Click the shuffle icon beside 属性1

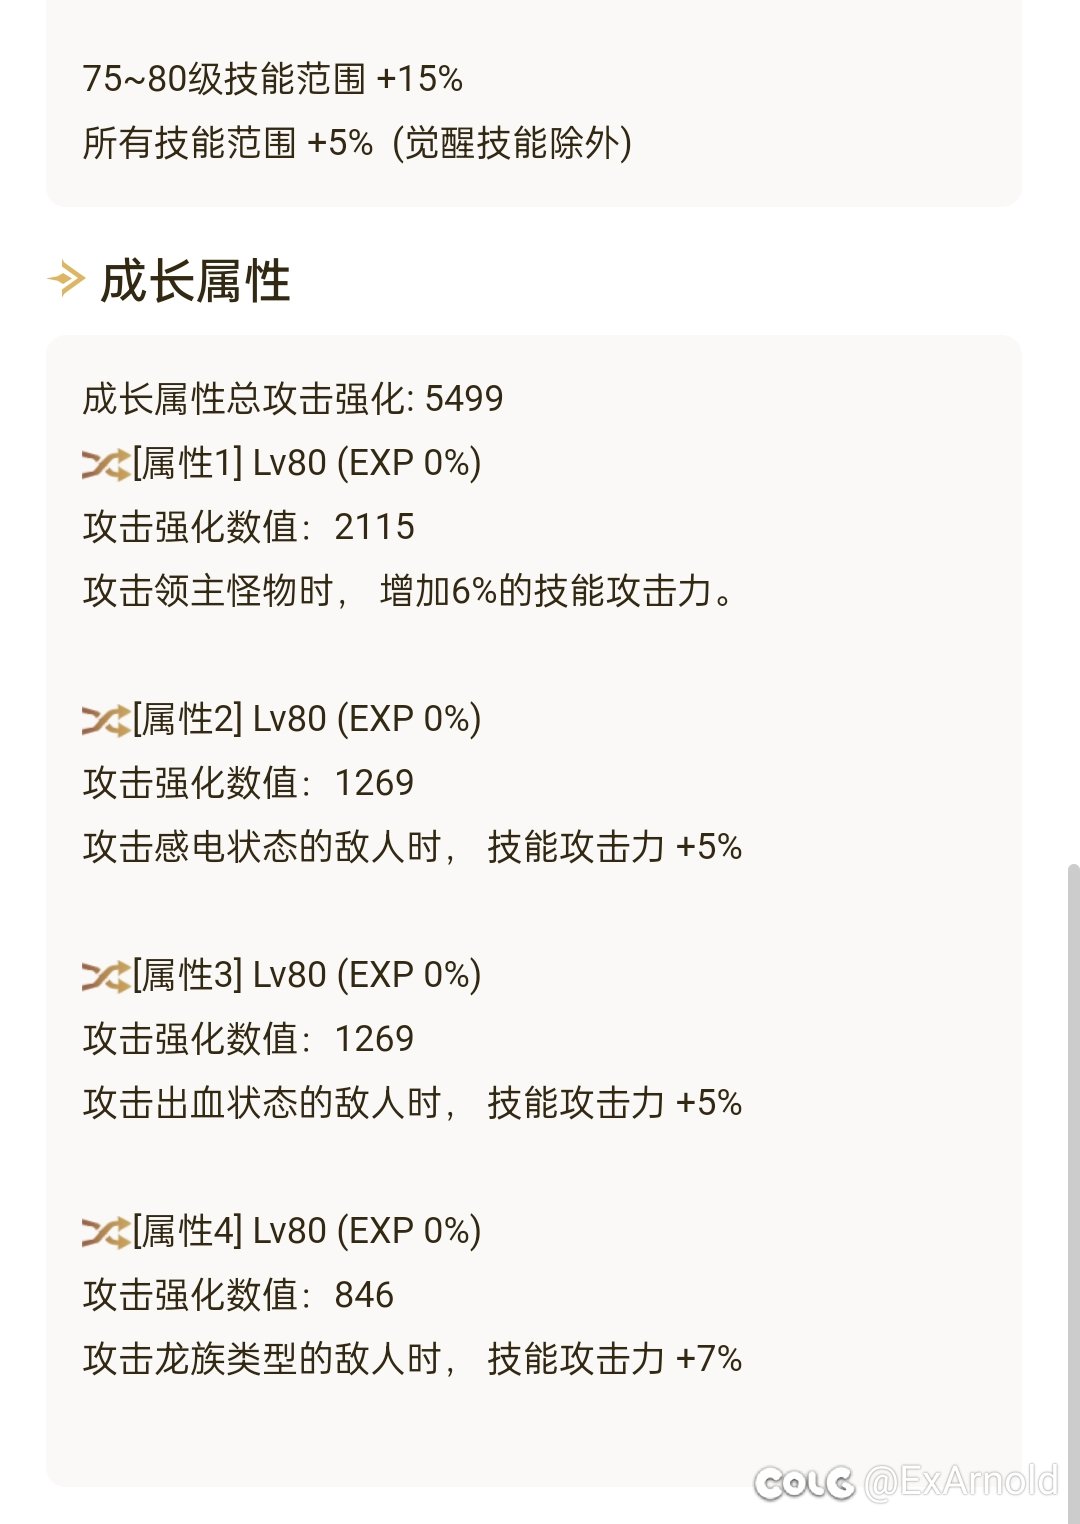coord(106,464)
